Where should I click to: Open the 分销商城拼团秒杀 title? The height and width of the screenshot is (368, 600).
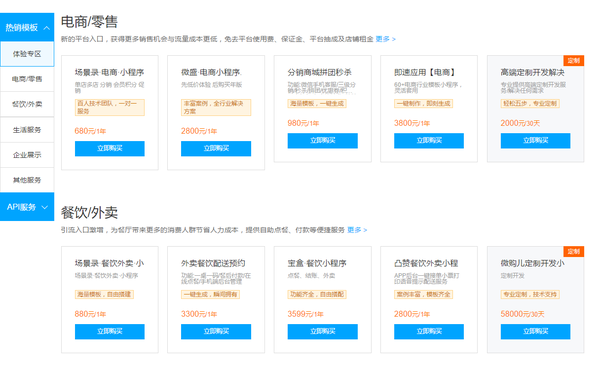tap(320, 72)
